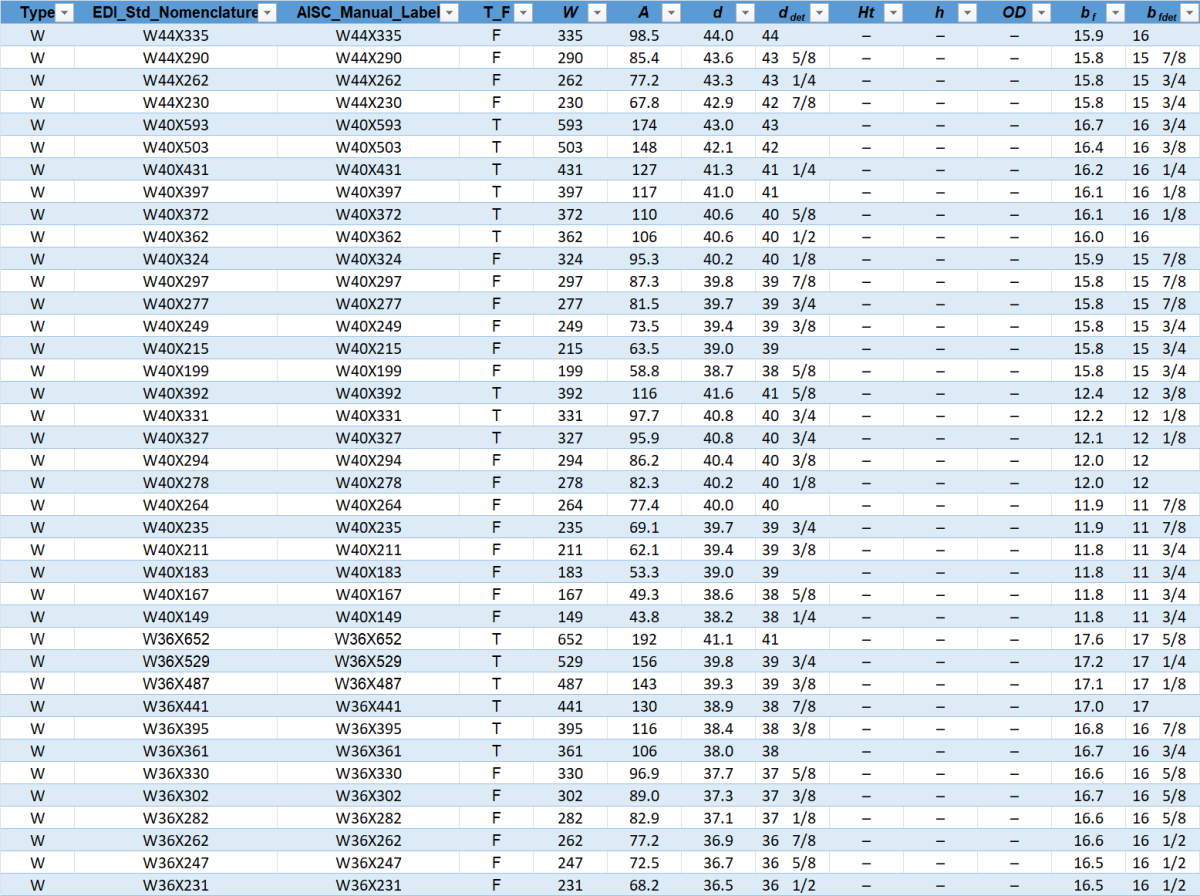The height and width of the screenshot is (896, 1200).
Task: Select the A value 89.0
Action: [x=643, y=797]
